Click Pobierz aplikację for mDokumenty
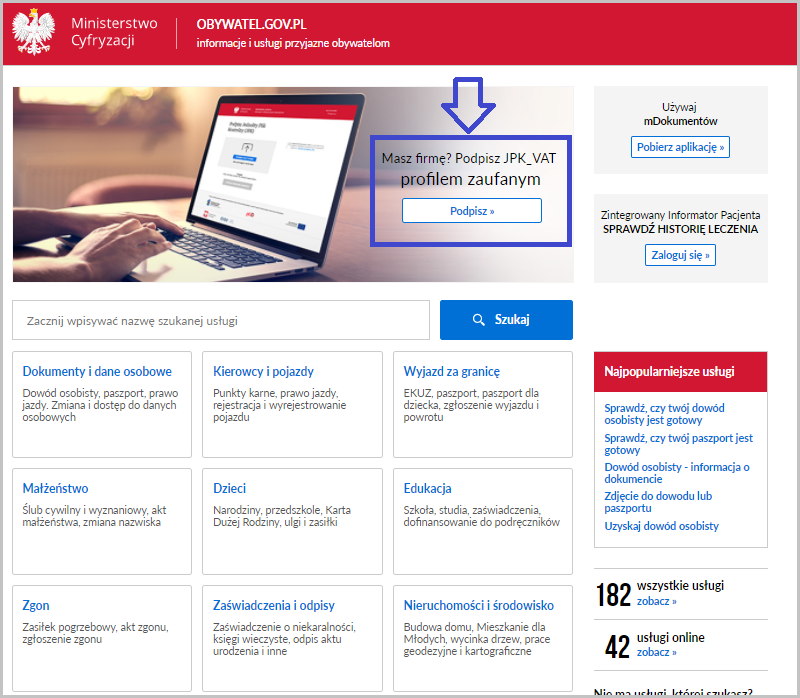Viewport: 800px width, 698px height. [x=680, y=146]
